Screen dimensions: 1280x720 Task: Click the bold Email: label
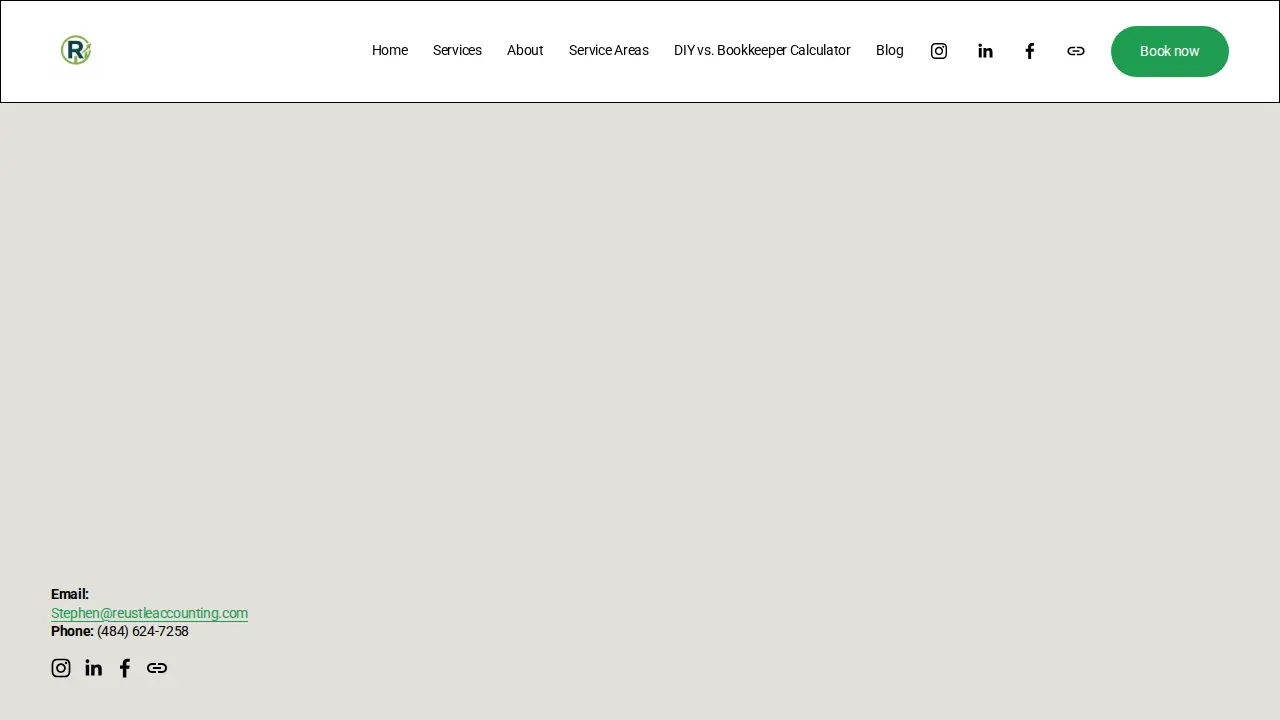coord(70,594)
